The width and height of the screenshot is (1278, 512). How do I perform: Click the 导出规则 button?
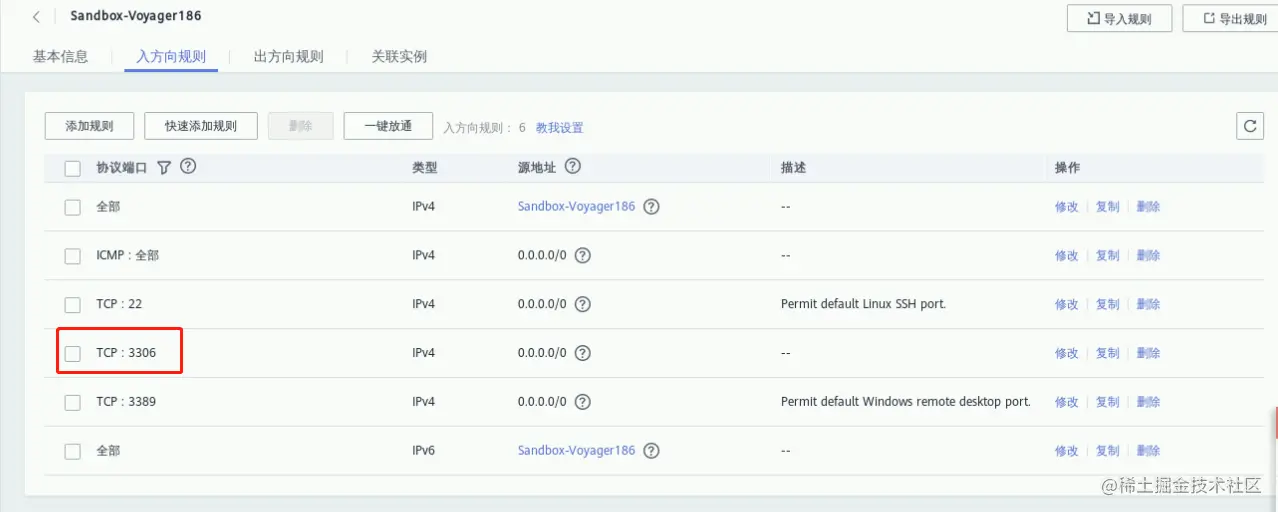[x=1231, y=18]
